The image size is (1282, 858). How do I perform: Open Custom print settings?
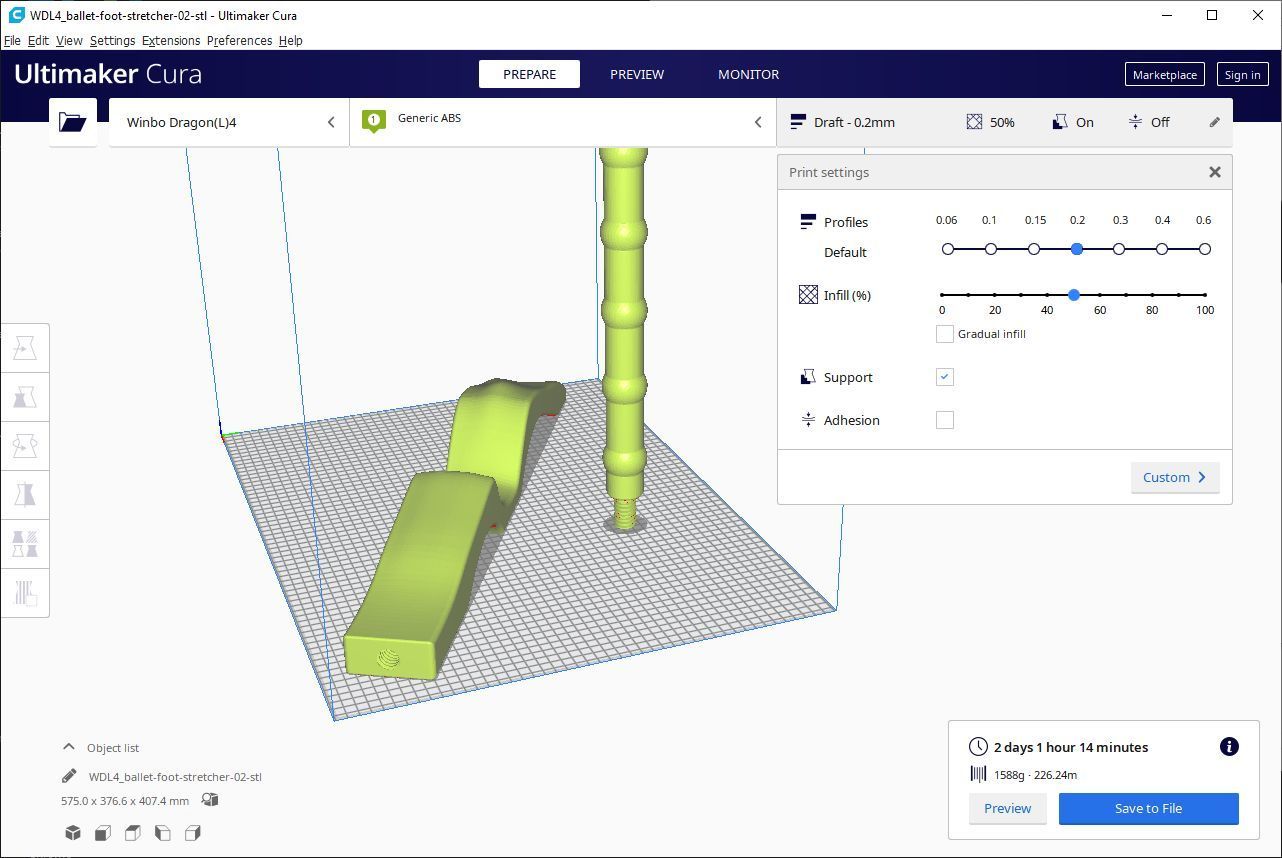[1175, 477]
